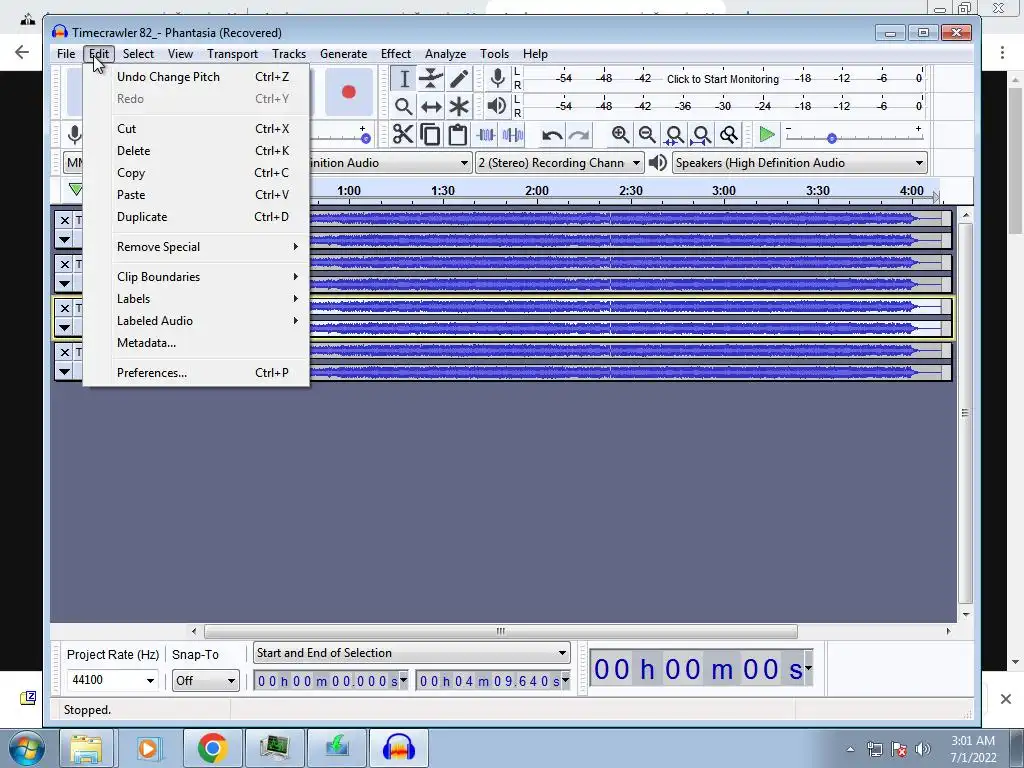
Task: Open Chrome from the taskbar
Action: 213,748
